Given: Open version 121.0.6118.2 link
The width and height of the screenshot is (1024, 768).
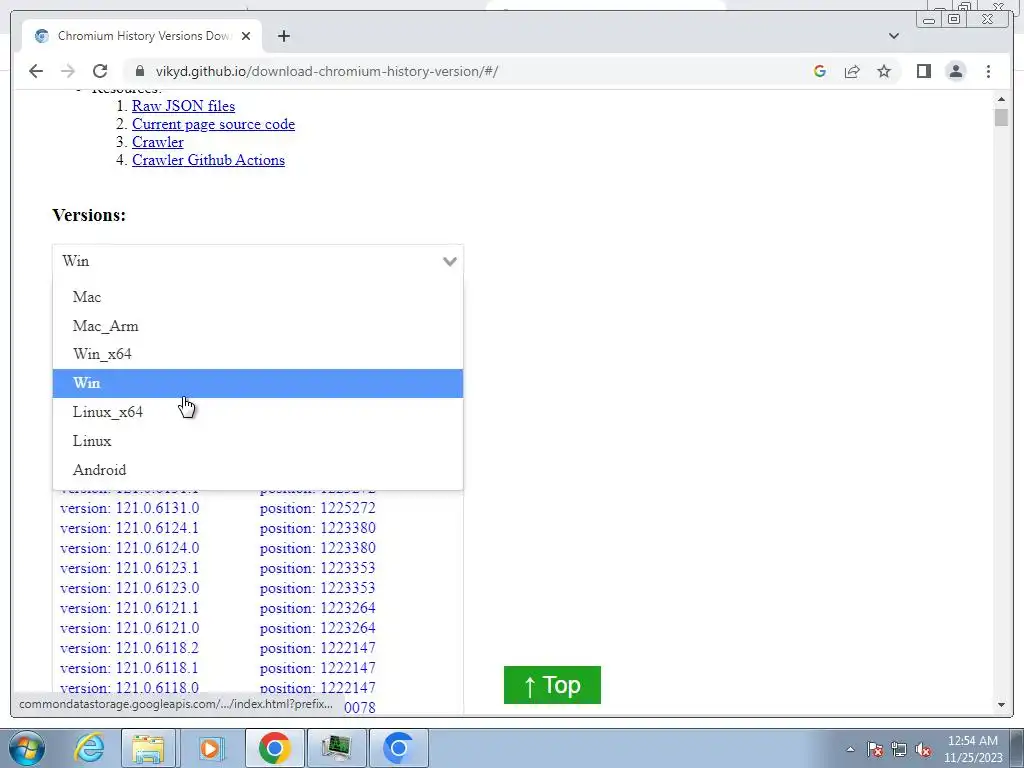Looking at the screenshot, I should [129, 648].
